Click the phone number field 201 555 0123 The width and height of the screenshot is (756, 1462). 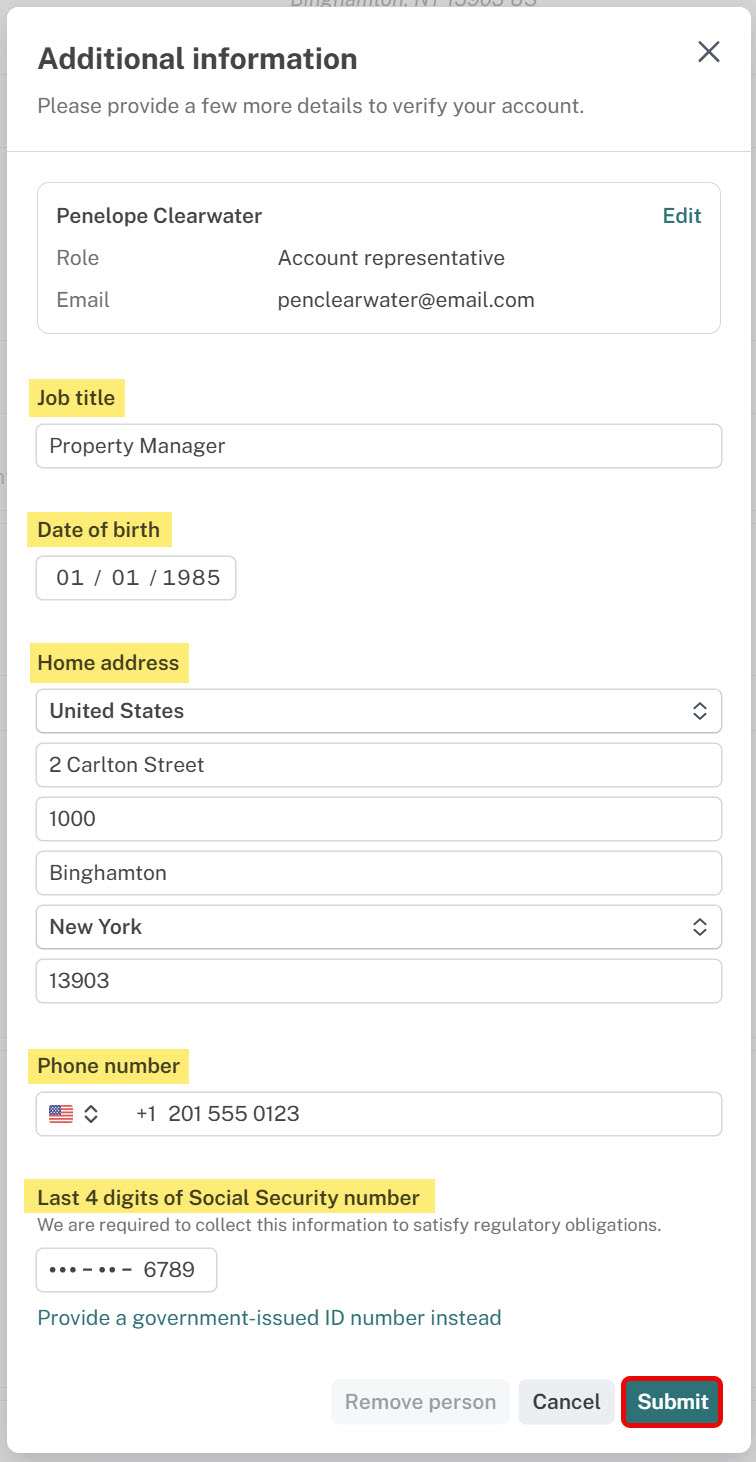[420, 1114]
